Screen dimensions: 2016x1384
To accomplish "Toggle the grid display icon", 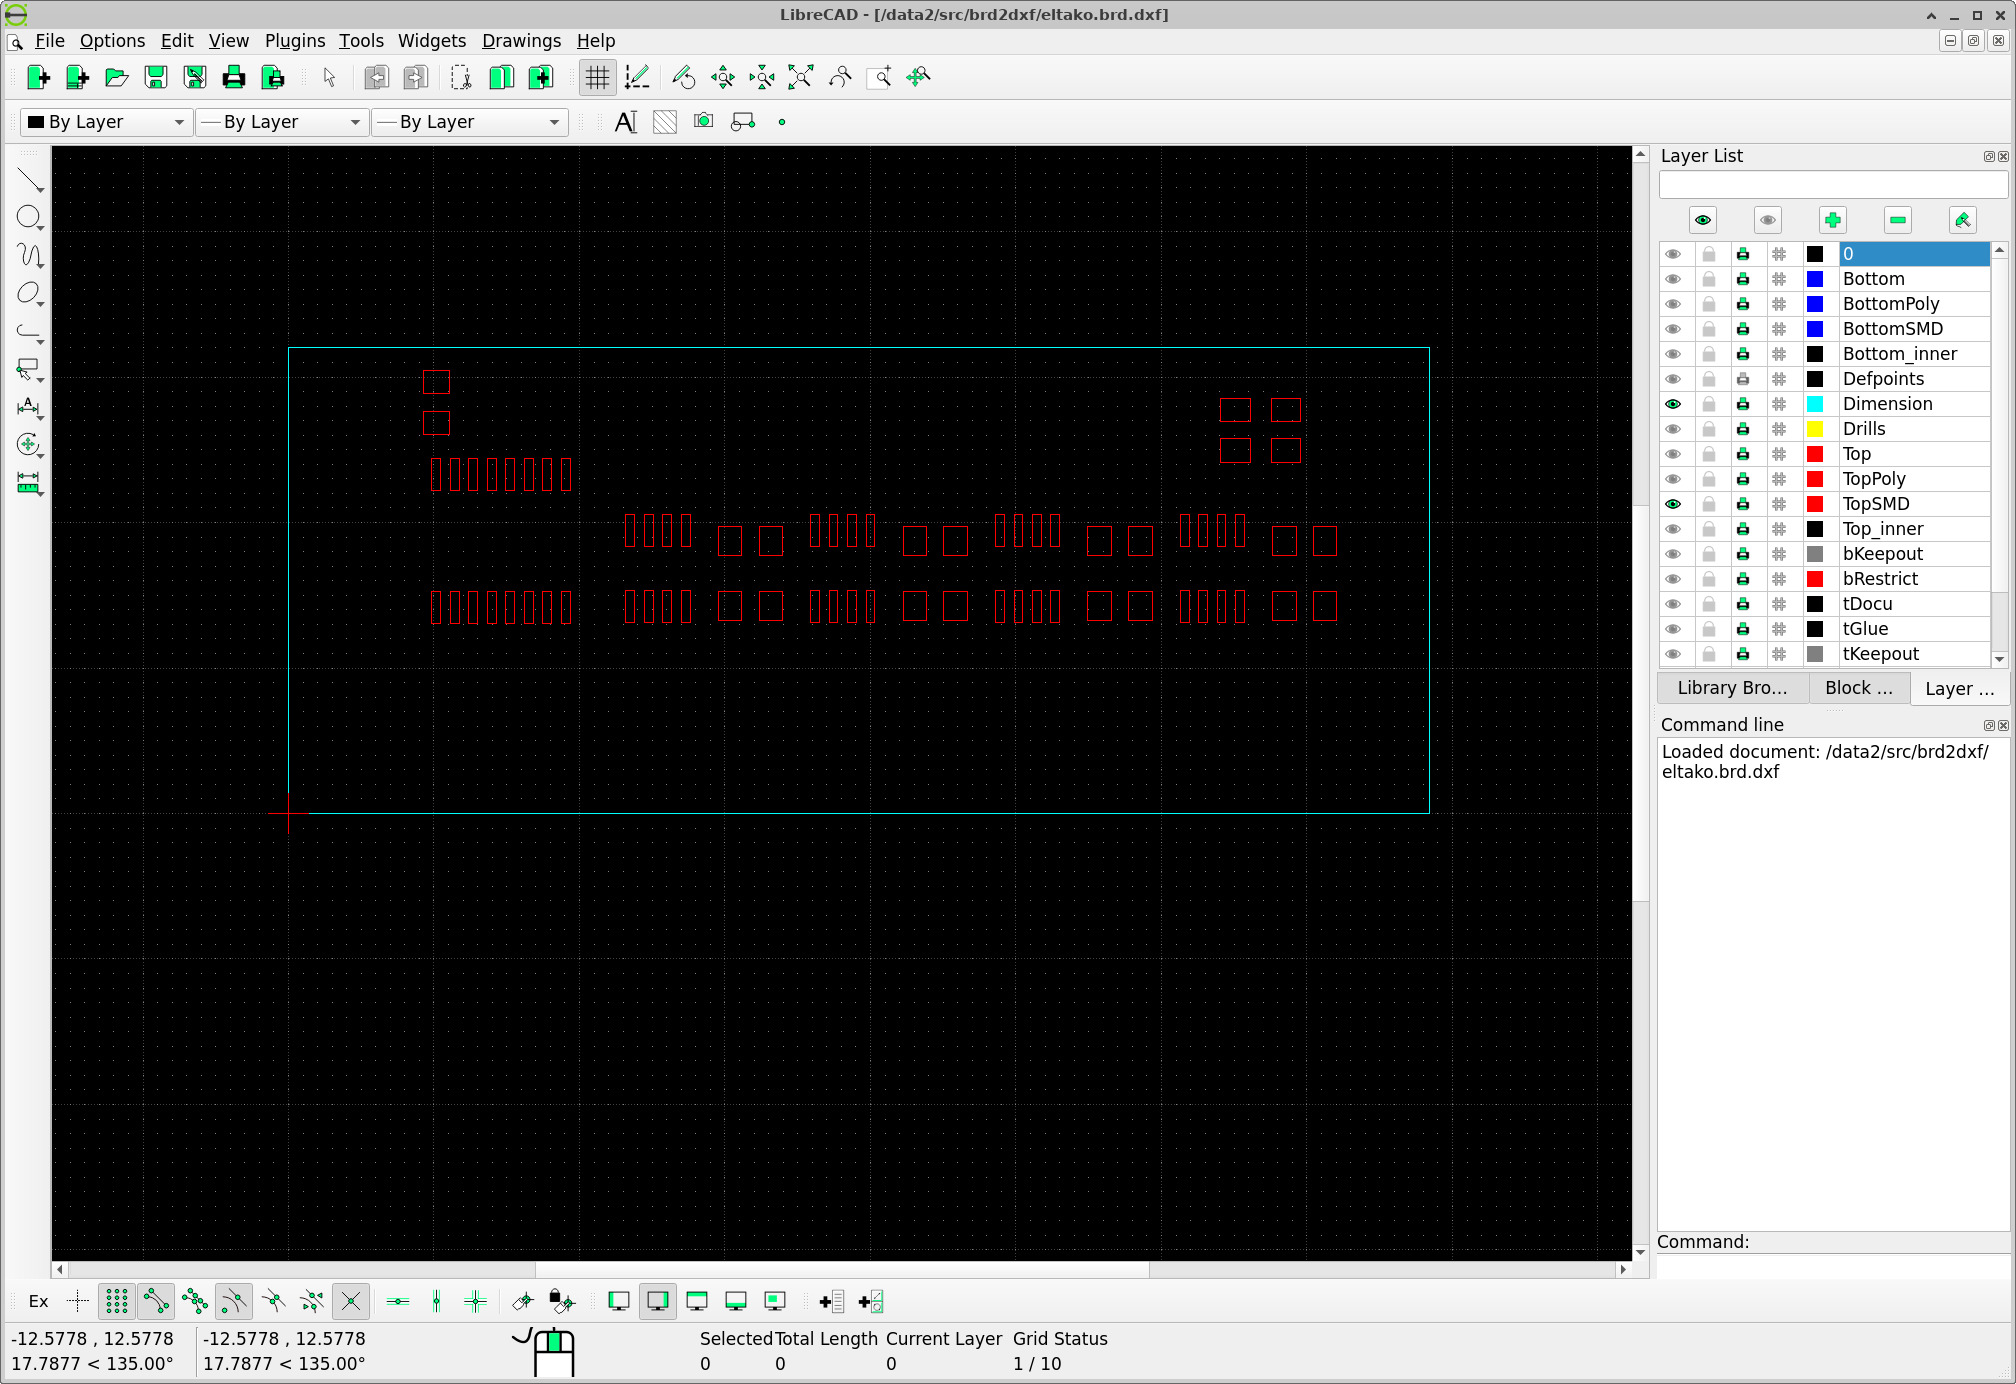I will click(x=597, y=77).
